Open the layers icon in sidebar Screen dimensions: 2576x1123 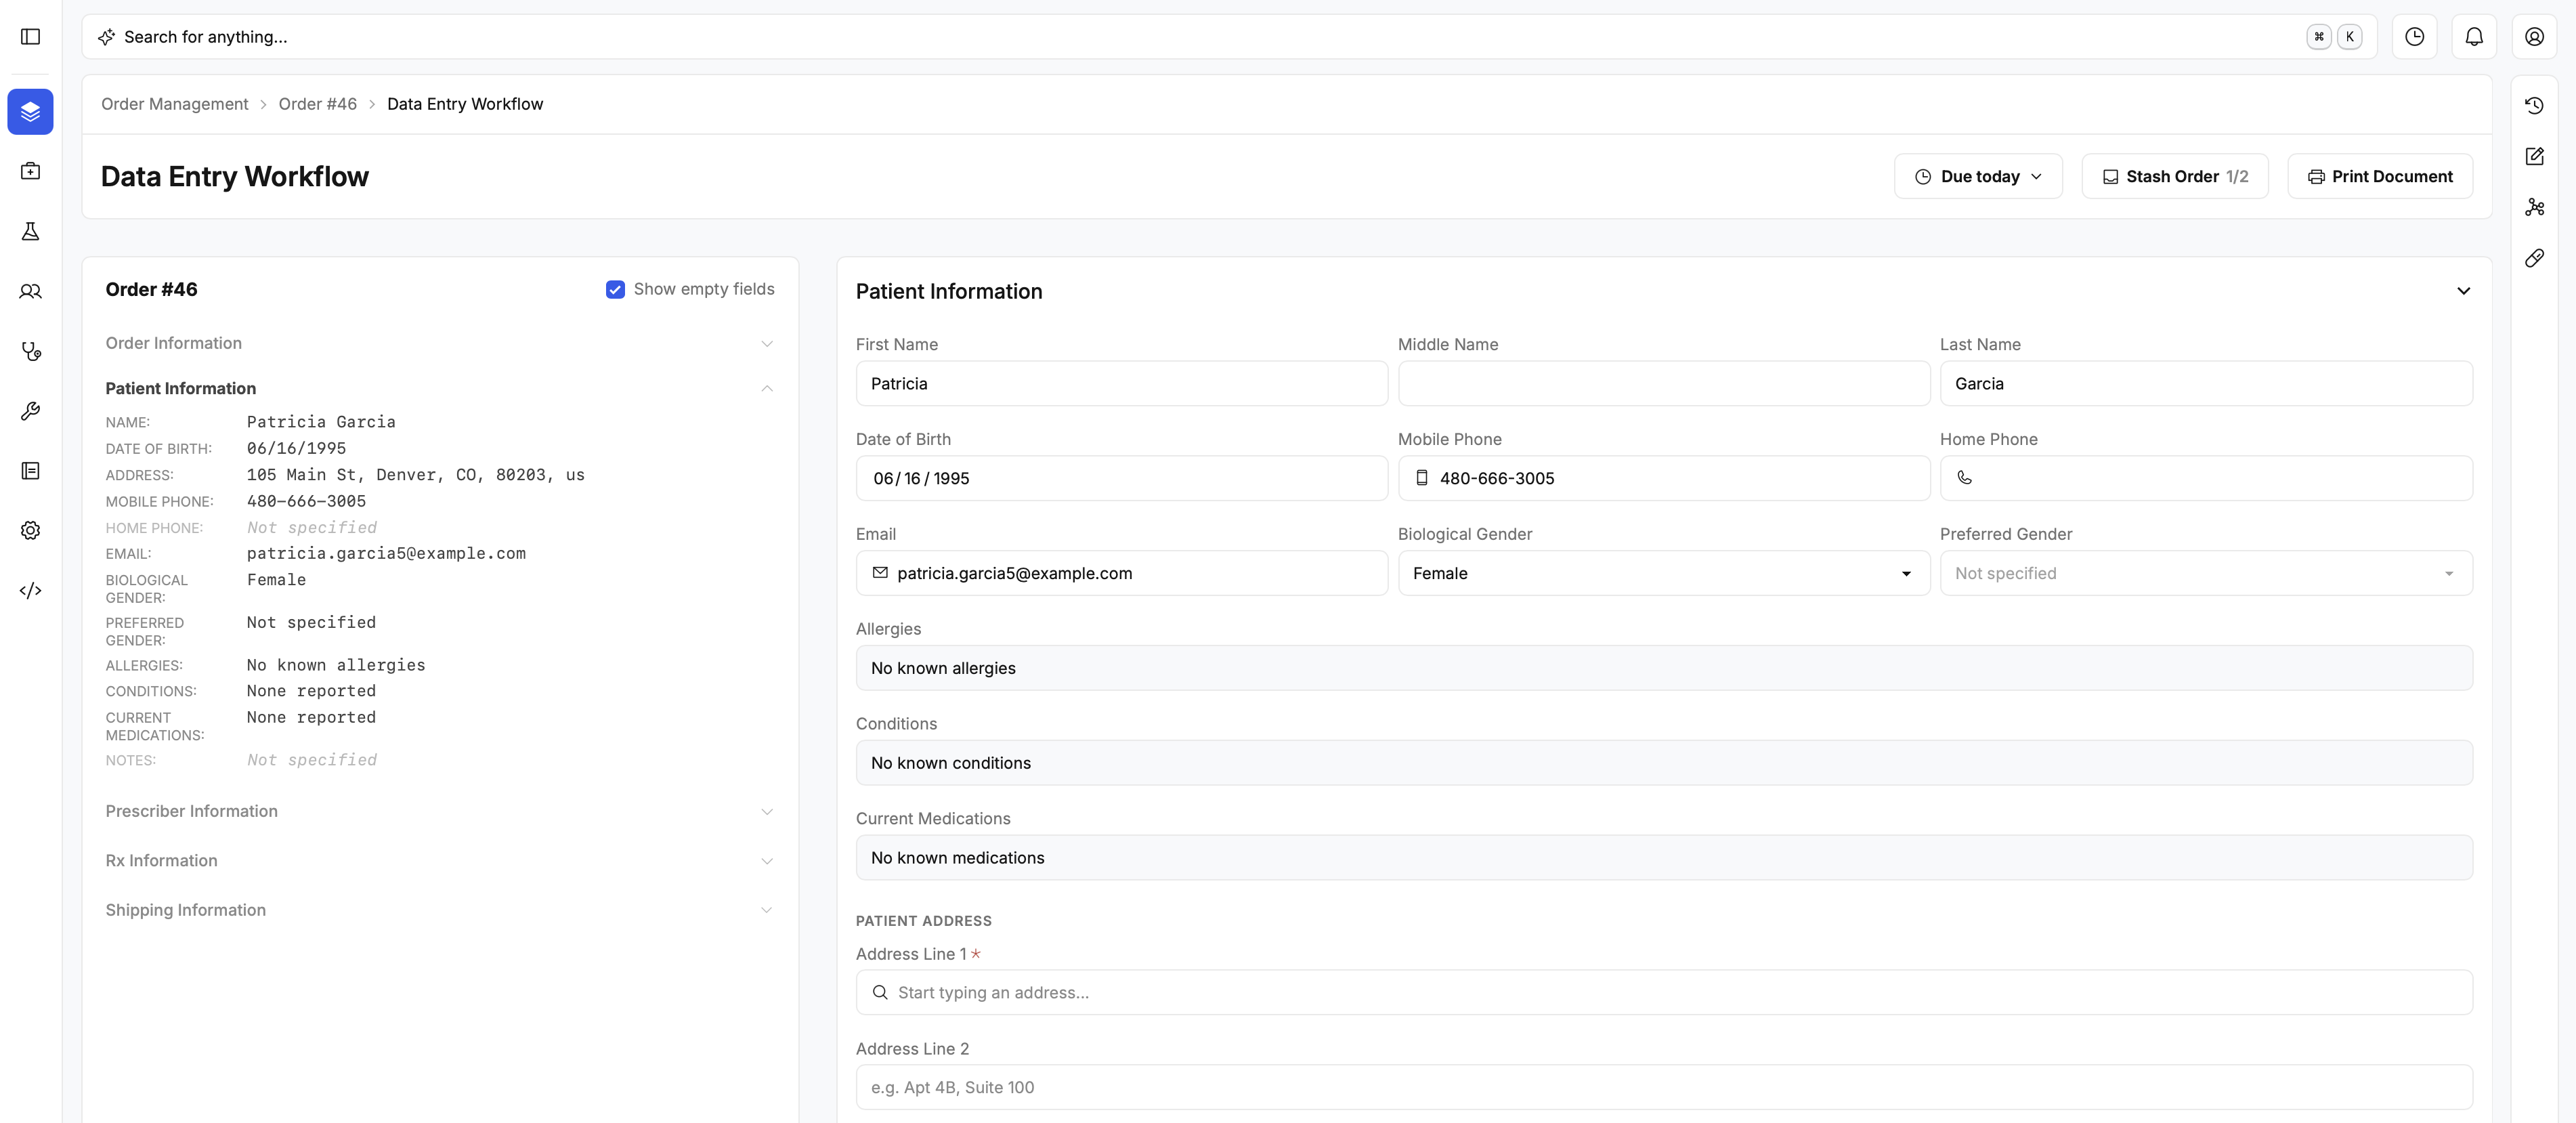tap(30, 111)
